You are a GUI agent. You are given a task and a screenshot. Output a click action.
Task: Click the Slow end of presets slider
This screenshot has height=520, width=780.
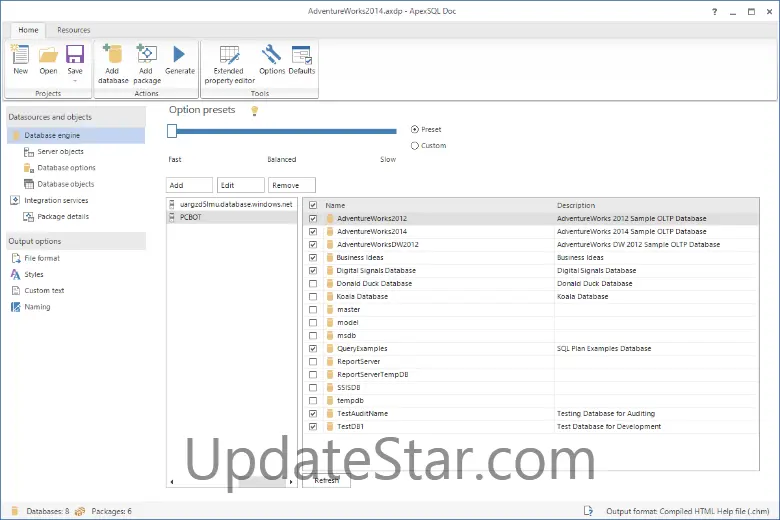pyautogui.click(x=394, y=131)
